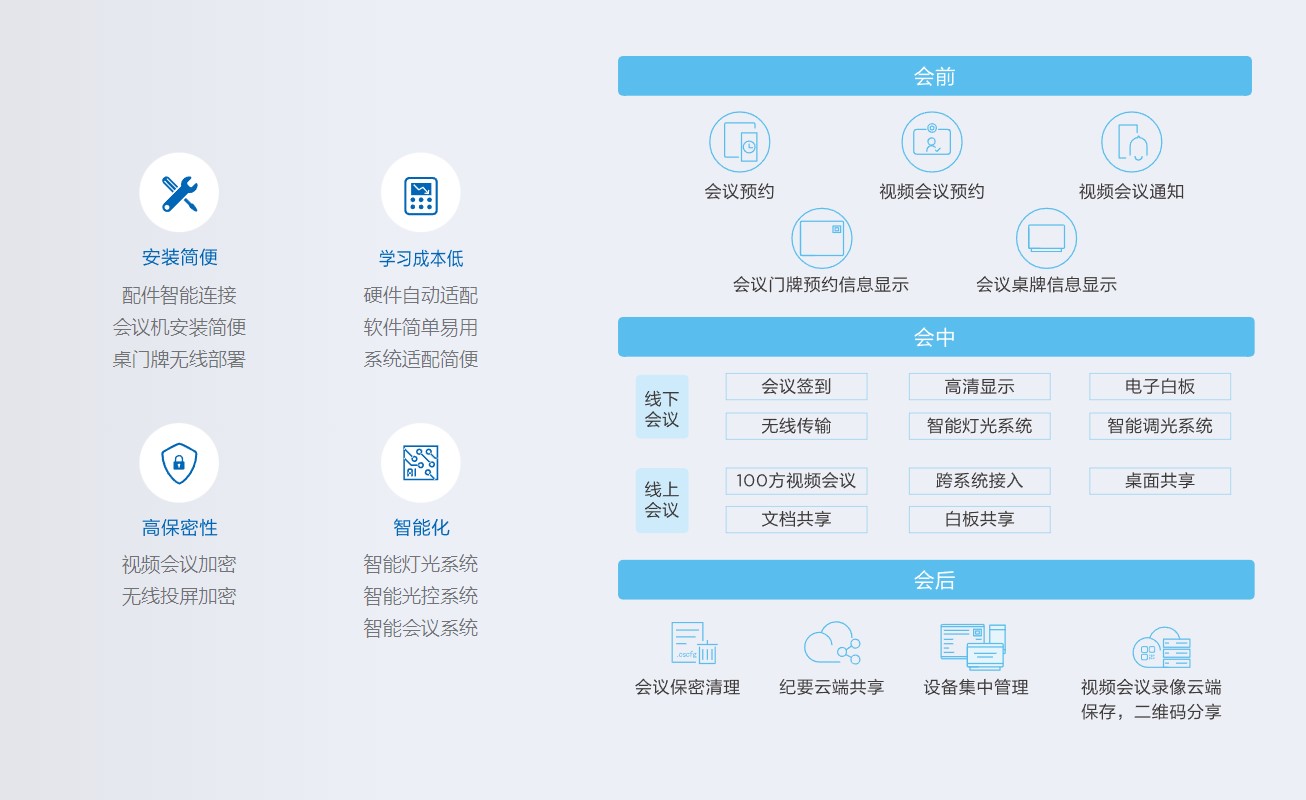Click the 会议桌牌信息显示 display icon

[1046, 237]
